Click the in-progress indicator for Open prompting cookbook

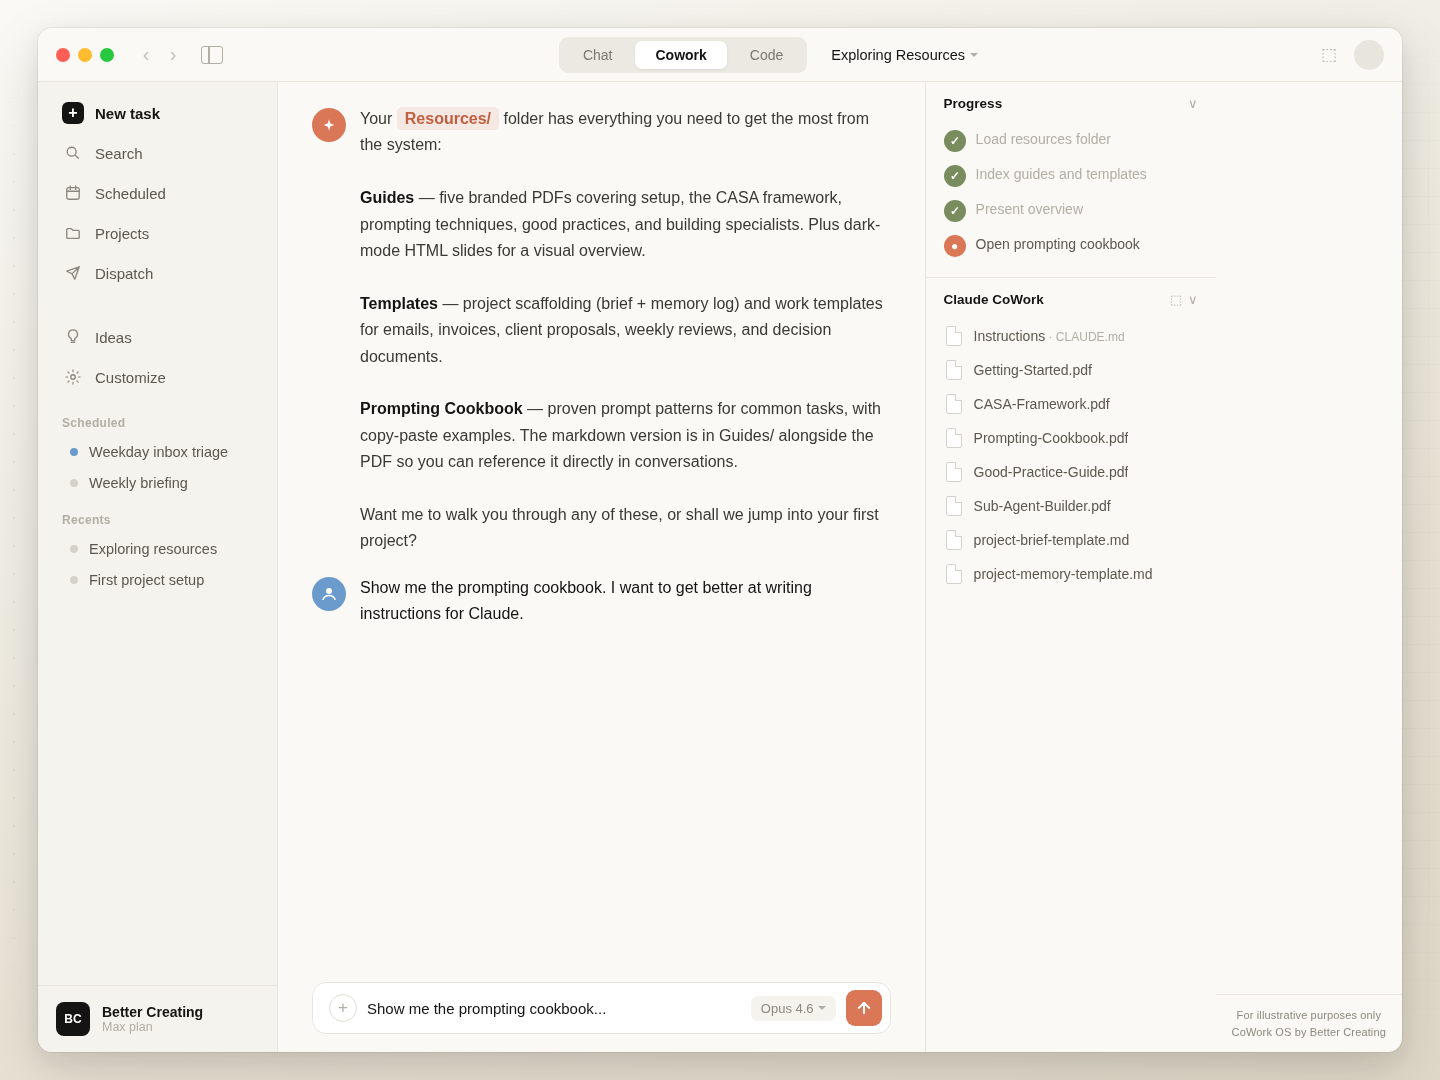[x=955, y=245]
